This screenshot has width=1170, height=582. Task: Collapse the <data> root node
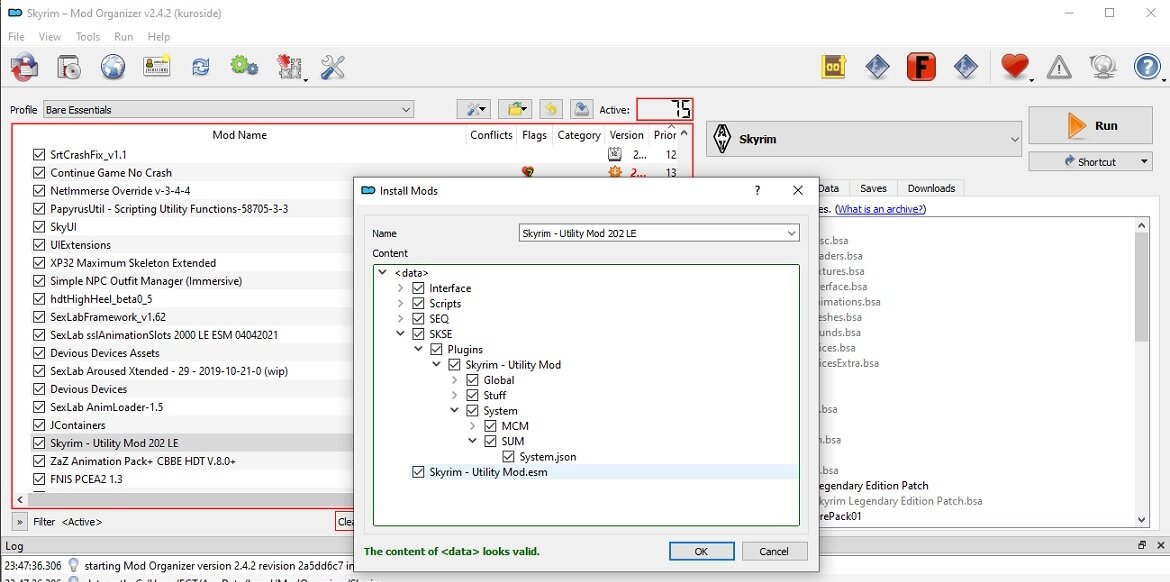(383, 272)
